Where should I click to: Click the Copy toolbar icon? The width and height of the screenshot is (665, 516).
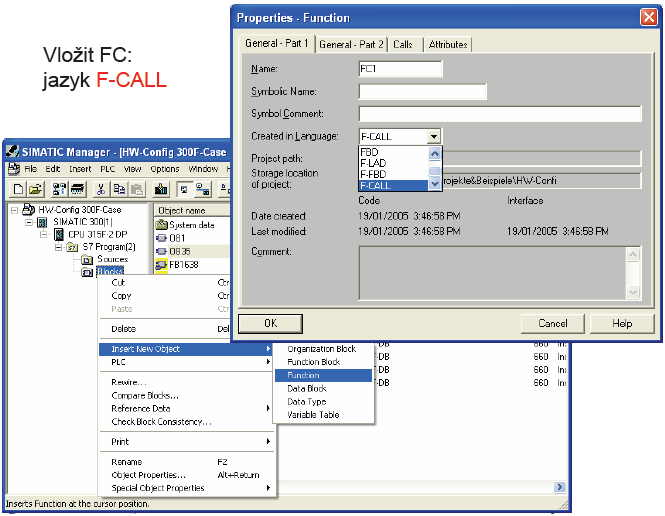coord(119,189)
